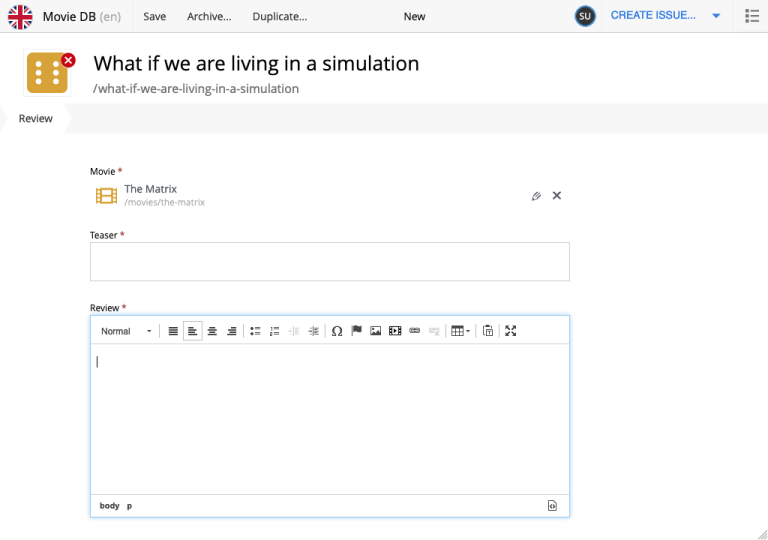Image resolution: width=768 pixels, height=540 pixels.
Task: Toggle align left in the editor
Action: pos(193,331)
